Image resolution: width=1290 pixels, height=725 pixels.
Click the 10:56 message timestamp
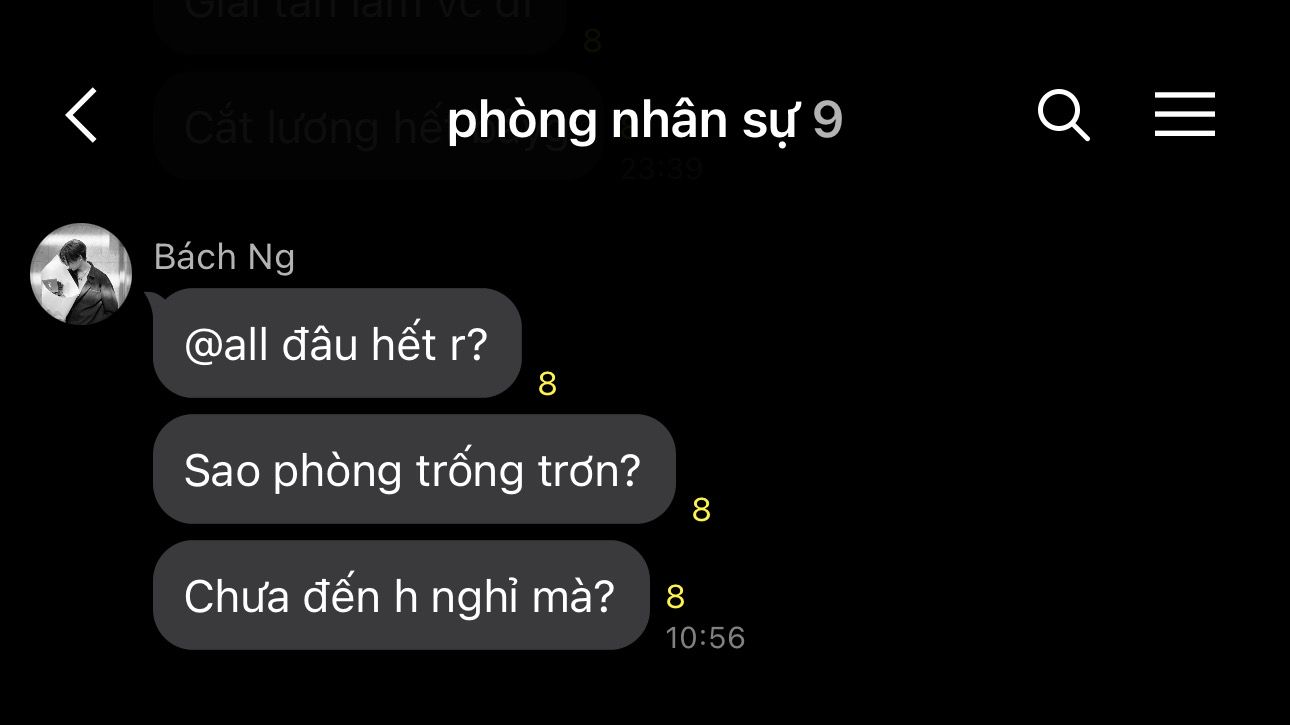click(706, 638)
